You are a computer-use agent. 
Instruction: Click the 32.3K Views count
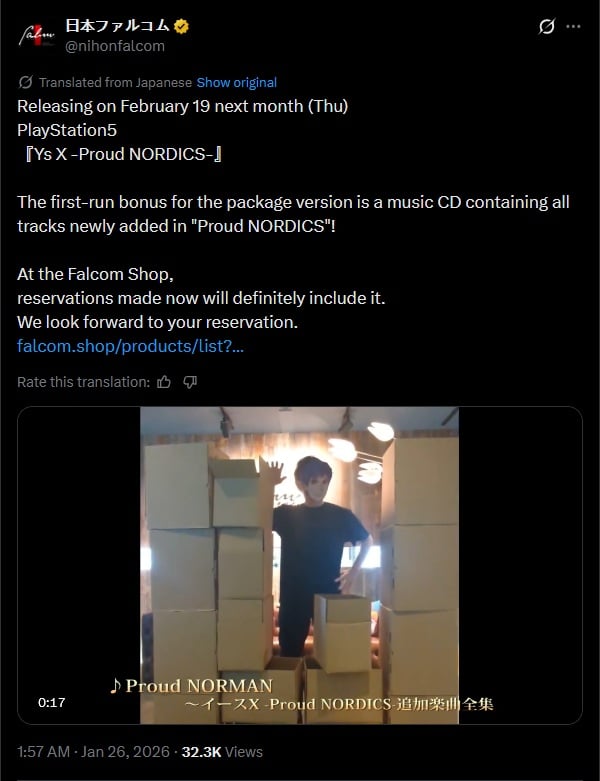(x=222, y=752)
